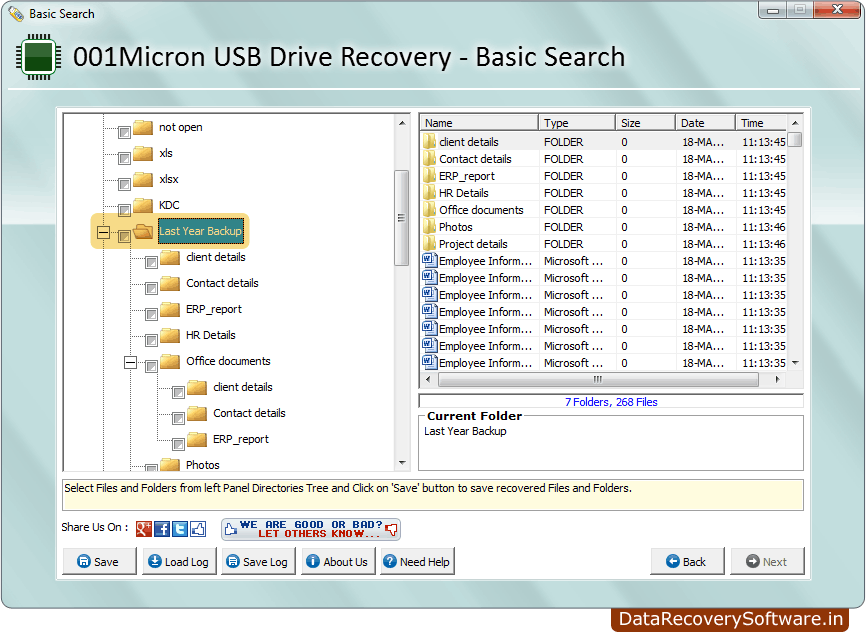The width and height of the screenshot is (866, 632).
Task: Sort file list by Date column header
Action: pyautogui.click(x=705, y=123)
